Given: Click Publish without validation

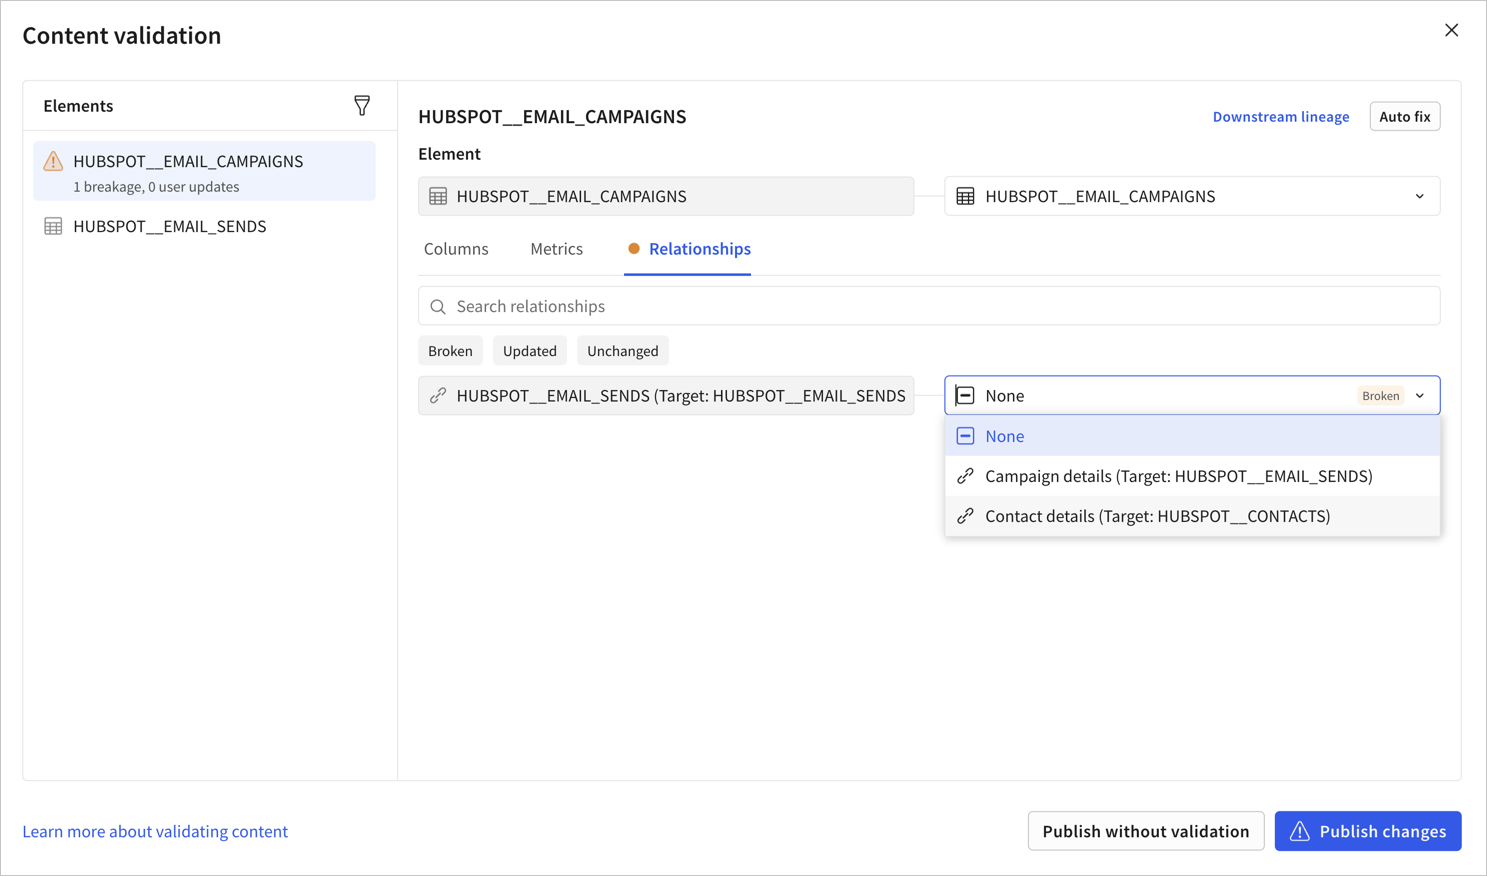Looking at the screenshot, I should [x=1145, y=831].
